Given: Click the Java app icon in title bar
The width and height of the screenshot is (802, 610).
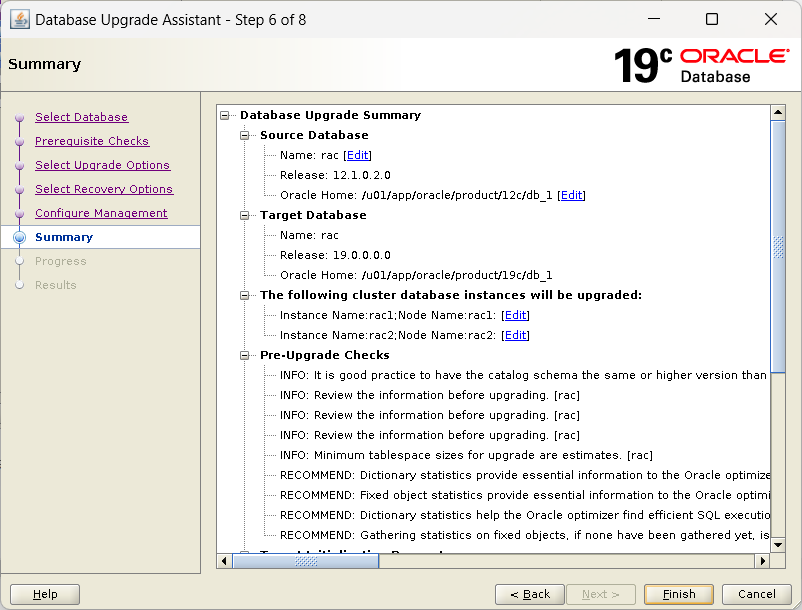Looking at the screenshot, I should point(19,19).
